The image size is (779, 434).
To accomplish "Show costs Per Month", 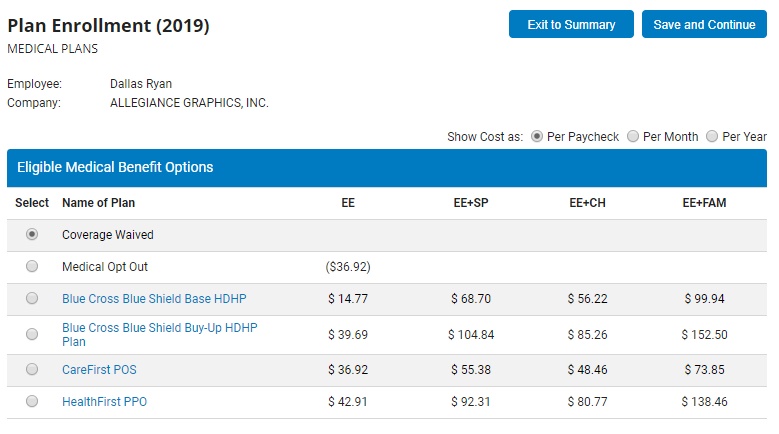I will [x=633, y=137].
